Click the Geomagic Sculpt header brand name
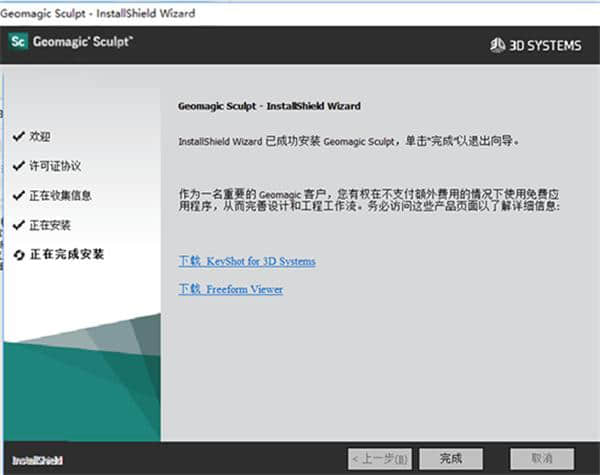The height and width of the screenshot is (475, 600). [84, 42]
